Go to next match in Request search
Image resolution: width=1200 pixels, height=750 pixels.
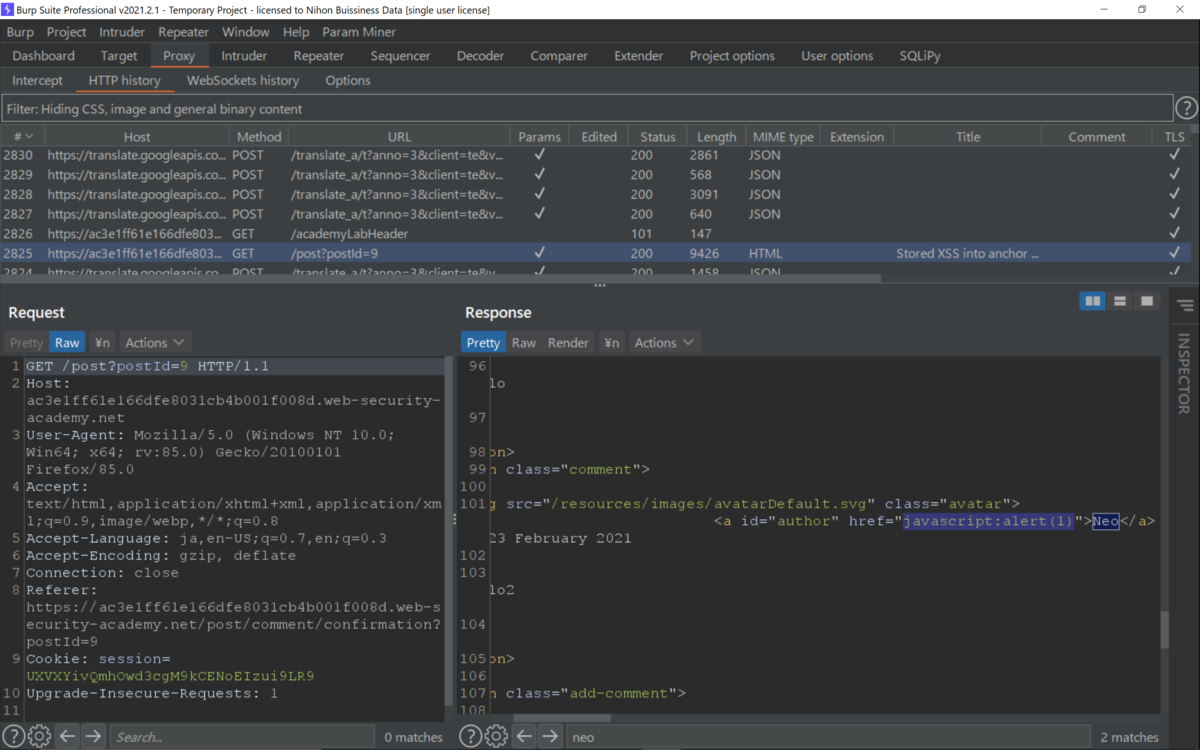click(x=93, y=737)
